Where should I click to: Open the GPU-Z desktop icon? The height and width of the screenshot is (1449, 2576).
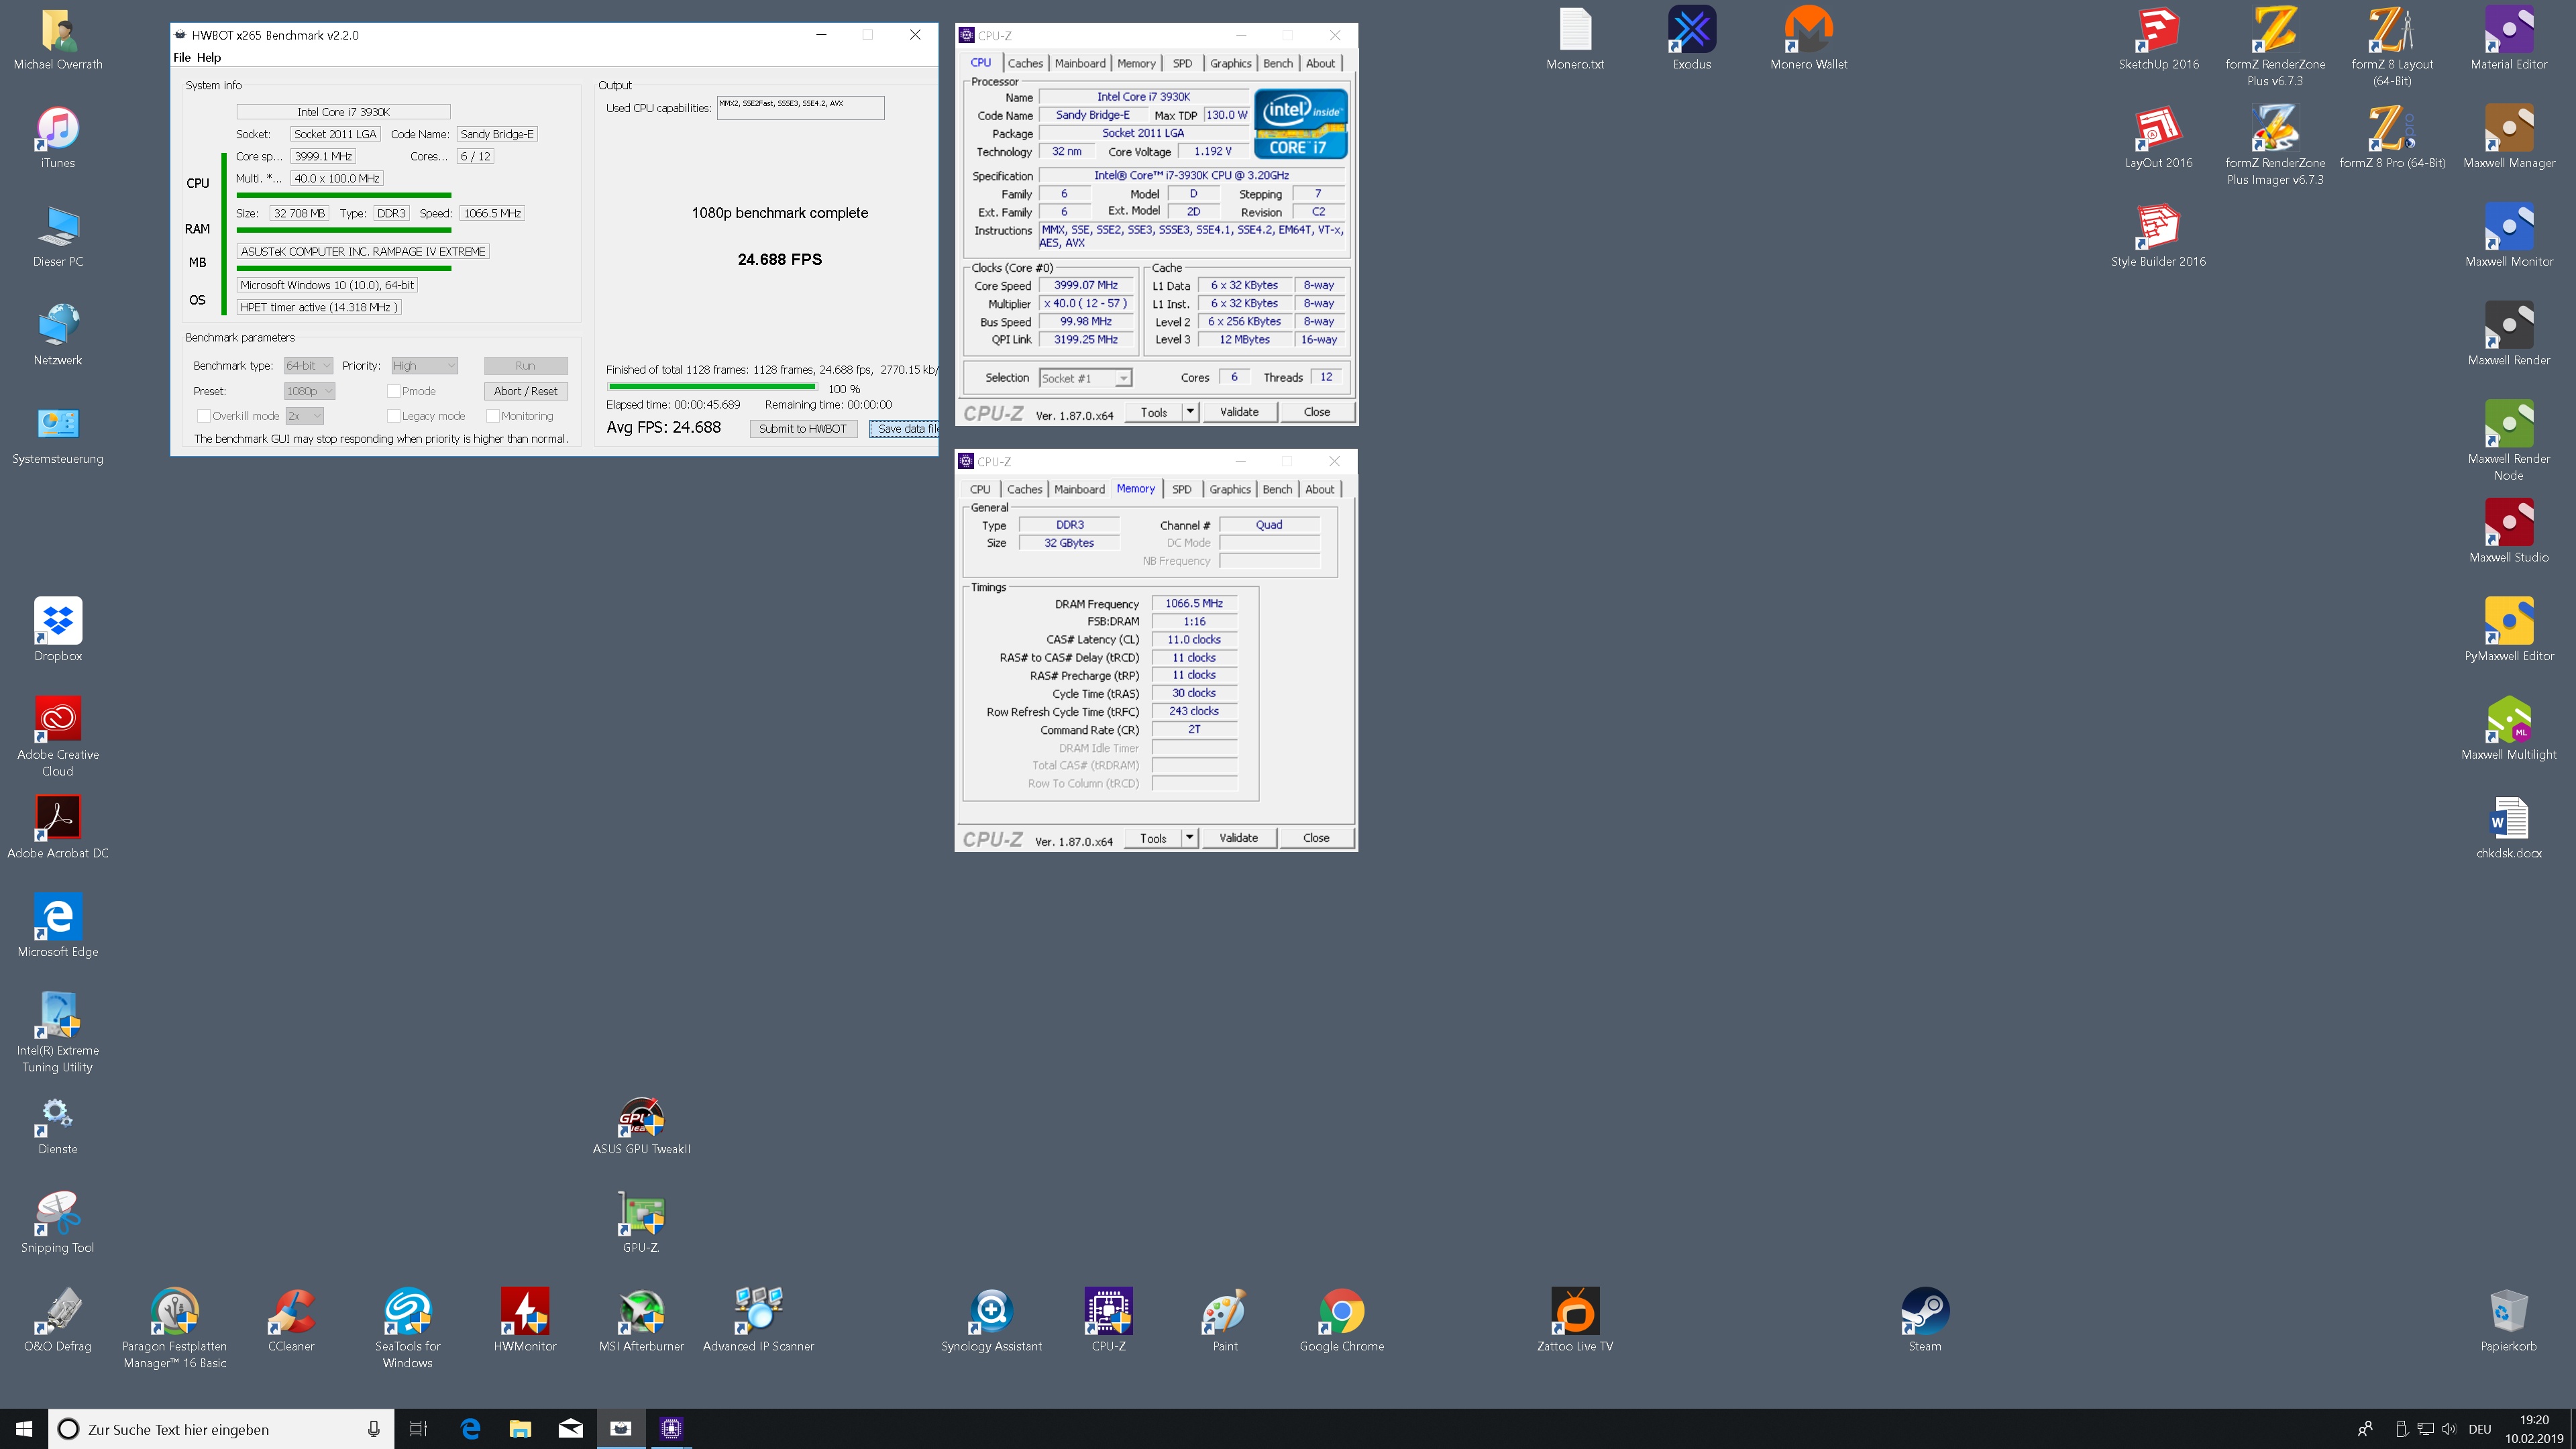tap(641, 1222)
